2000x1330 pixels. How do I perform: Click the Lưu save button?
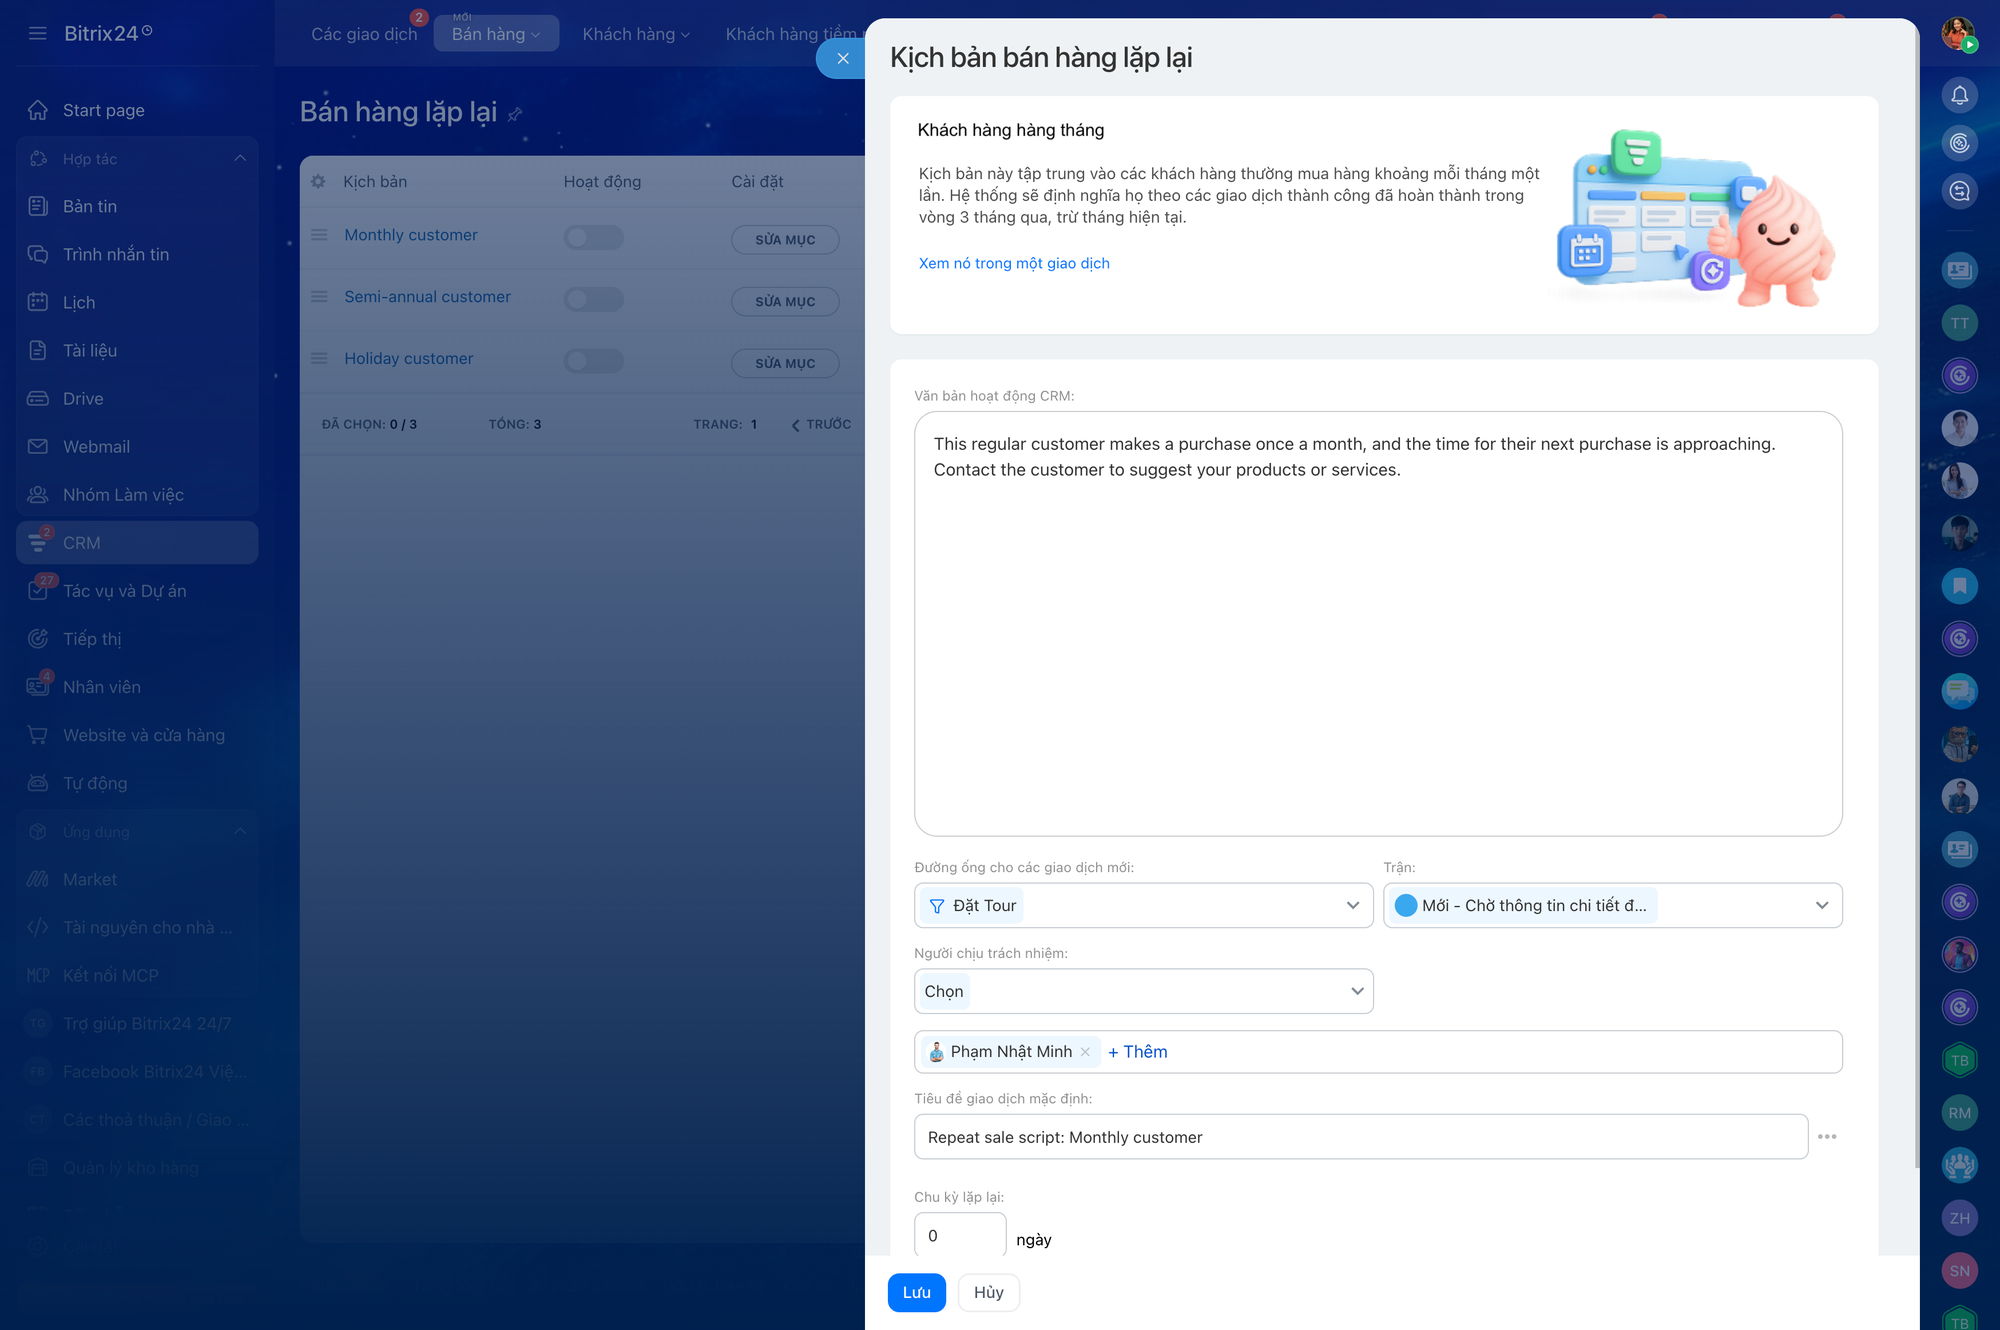click(x=916, y=1292)
